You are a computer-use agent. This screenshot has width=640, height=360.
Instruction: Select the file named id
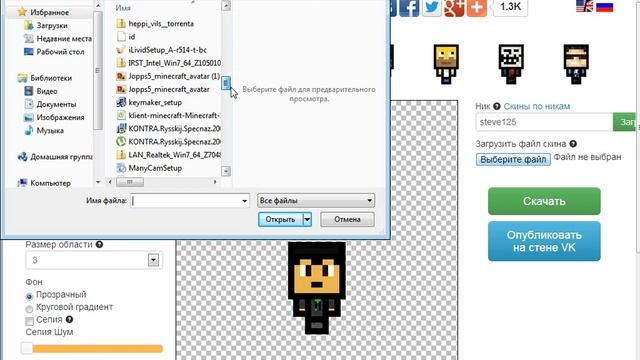pos(126,37)
